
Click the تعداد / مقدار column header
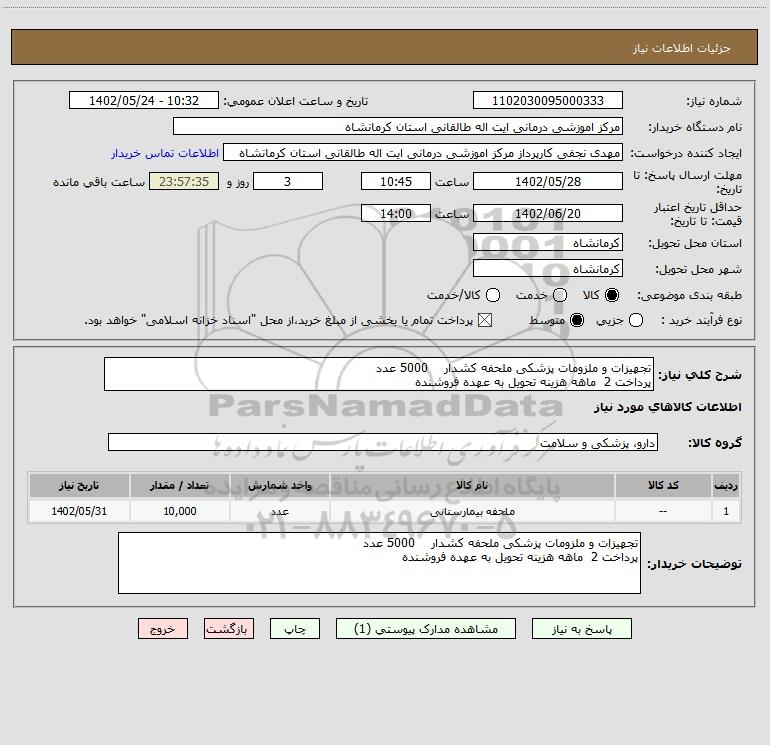click(x=179, y=486)
